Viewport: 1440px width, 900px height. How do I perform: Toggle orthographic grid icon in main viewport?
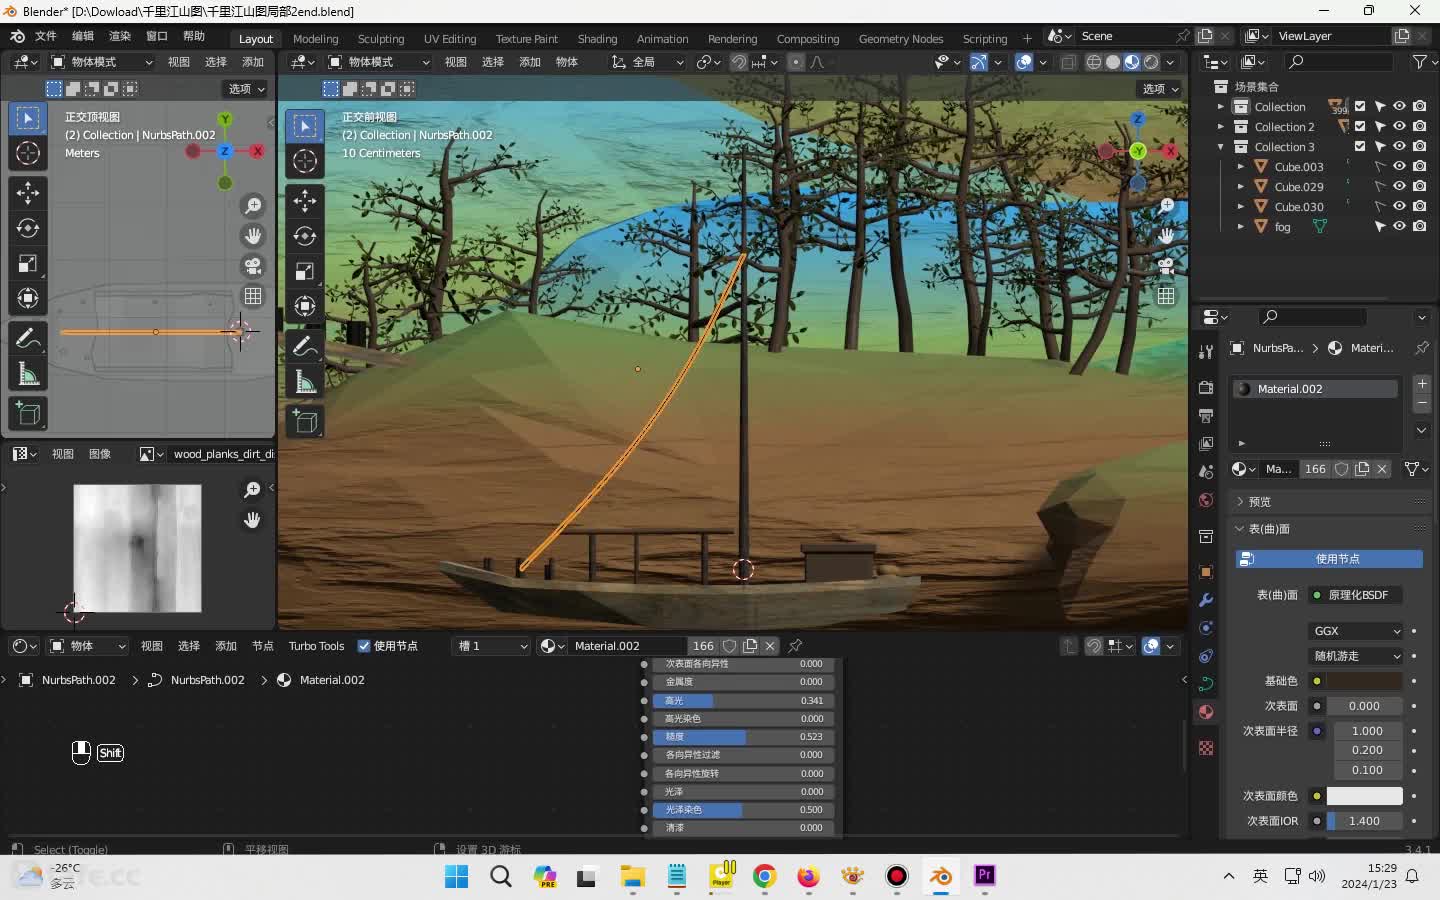click(x=1166, y=296)
